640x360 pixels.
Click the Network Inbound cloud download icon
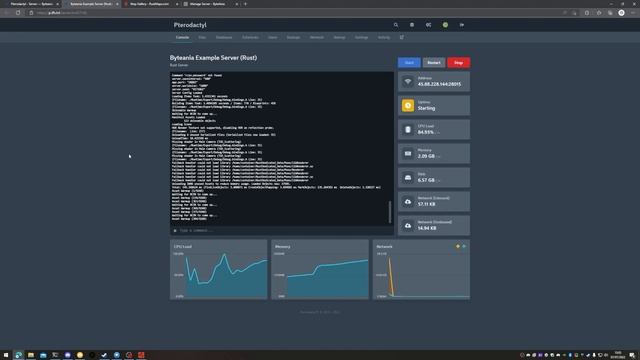point(408,202)
